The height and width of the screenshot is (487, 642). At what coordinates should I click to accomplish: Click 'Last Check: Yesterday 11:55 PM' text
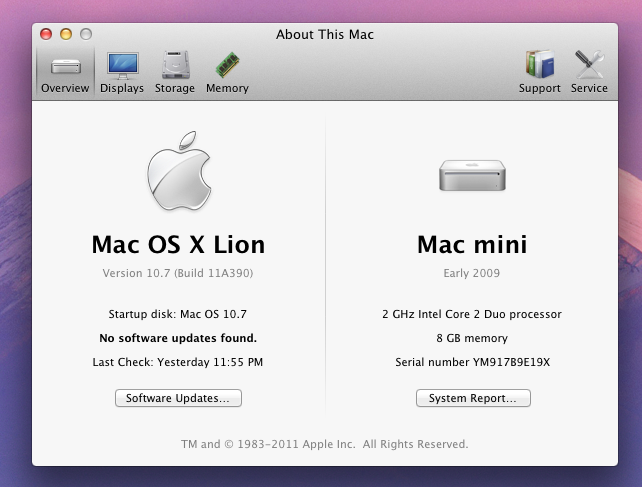point(178,362)
